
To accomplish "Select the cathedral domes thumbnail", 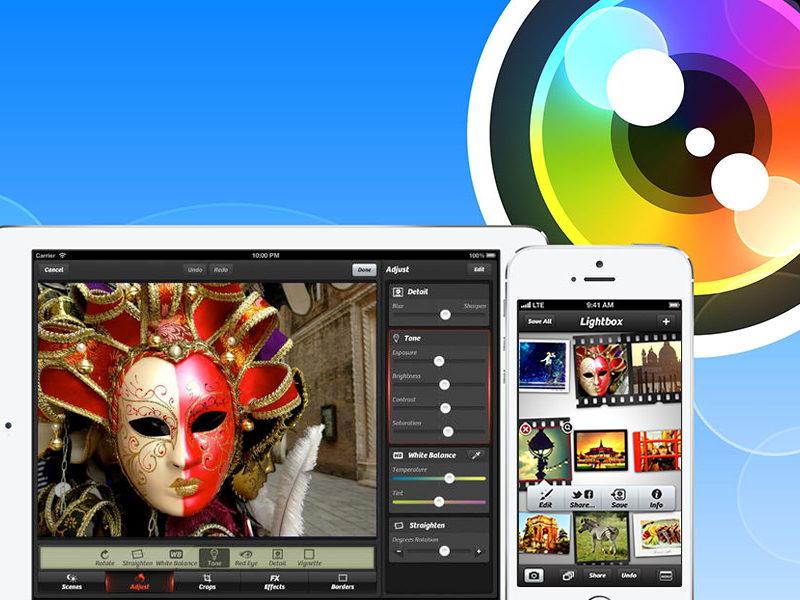I will point(656,367).
